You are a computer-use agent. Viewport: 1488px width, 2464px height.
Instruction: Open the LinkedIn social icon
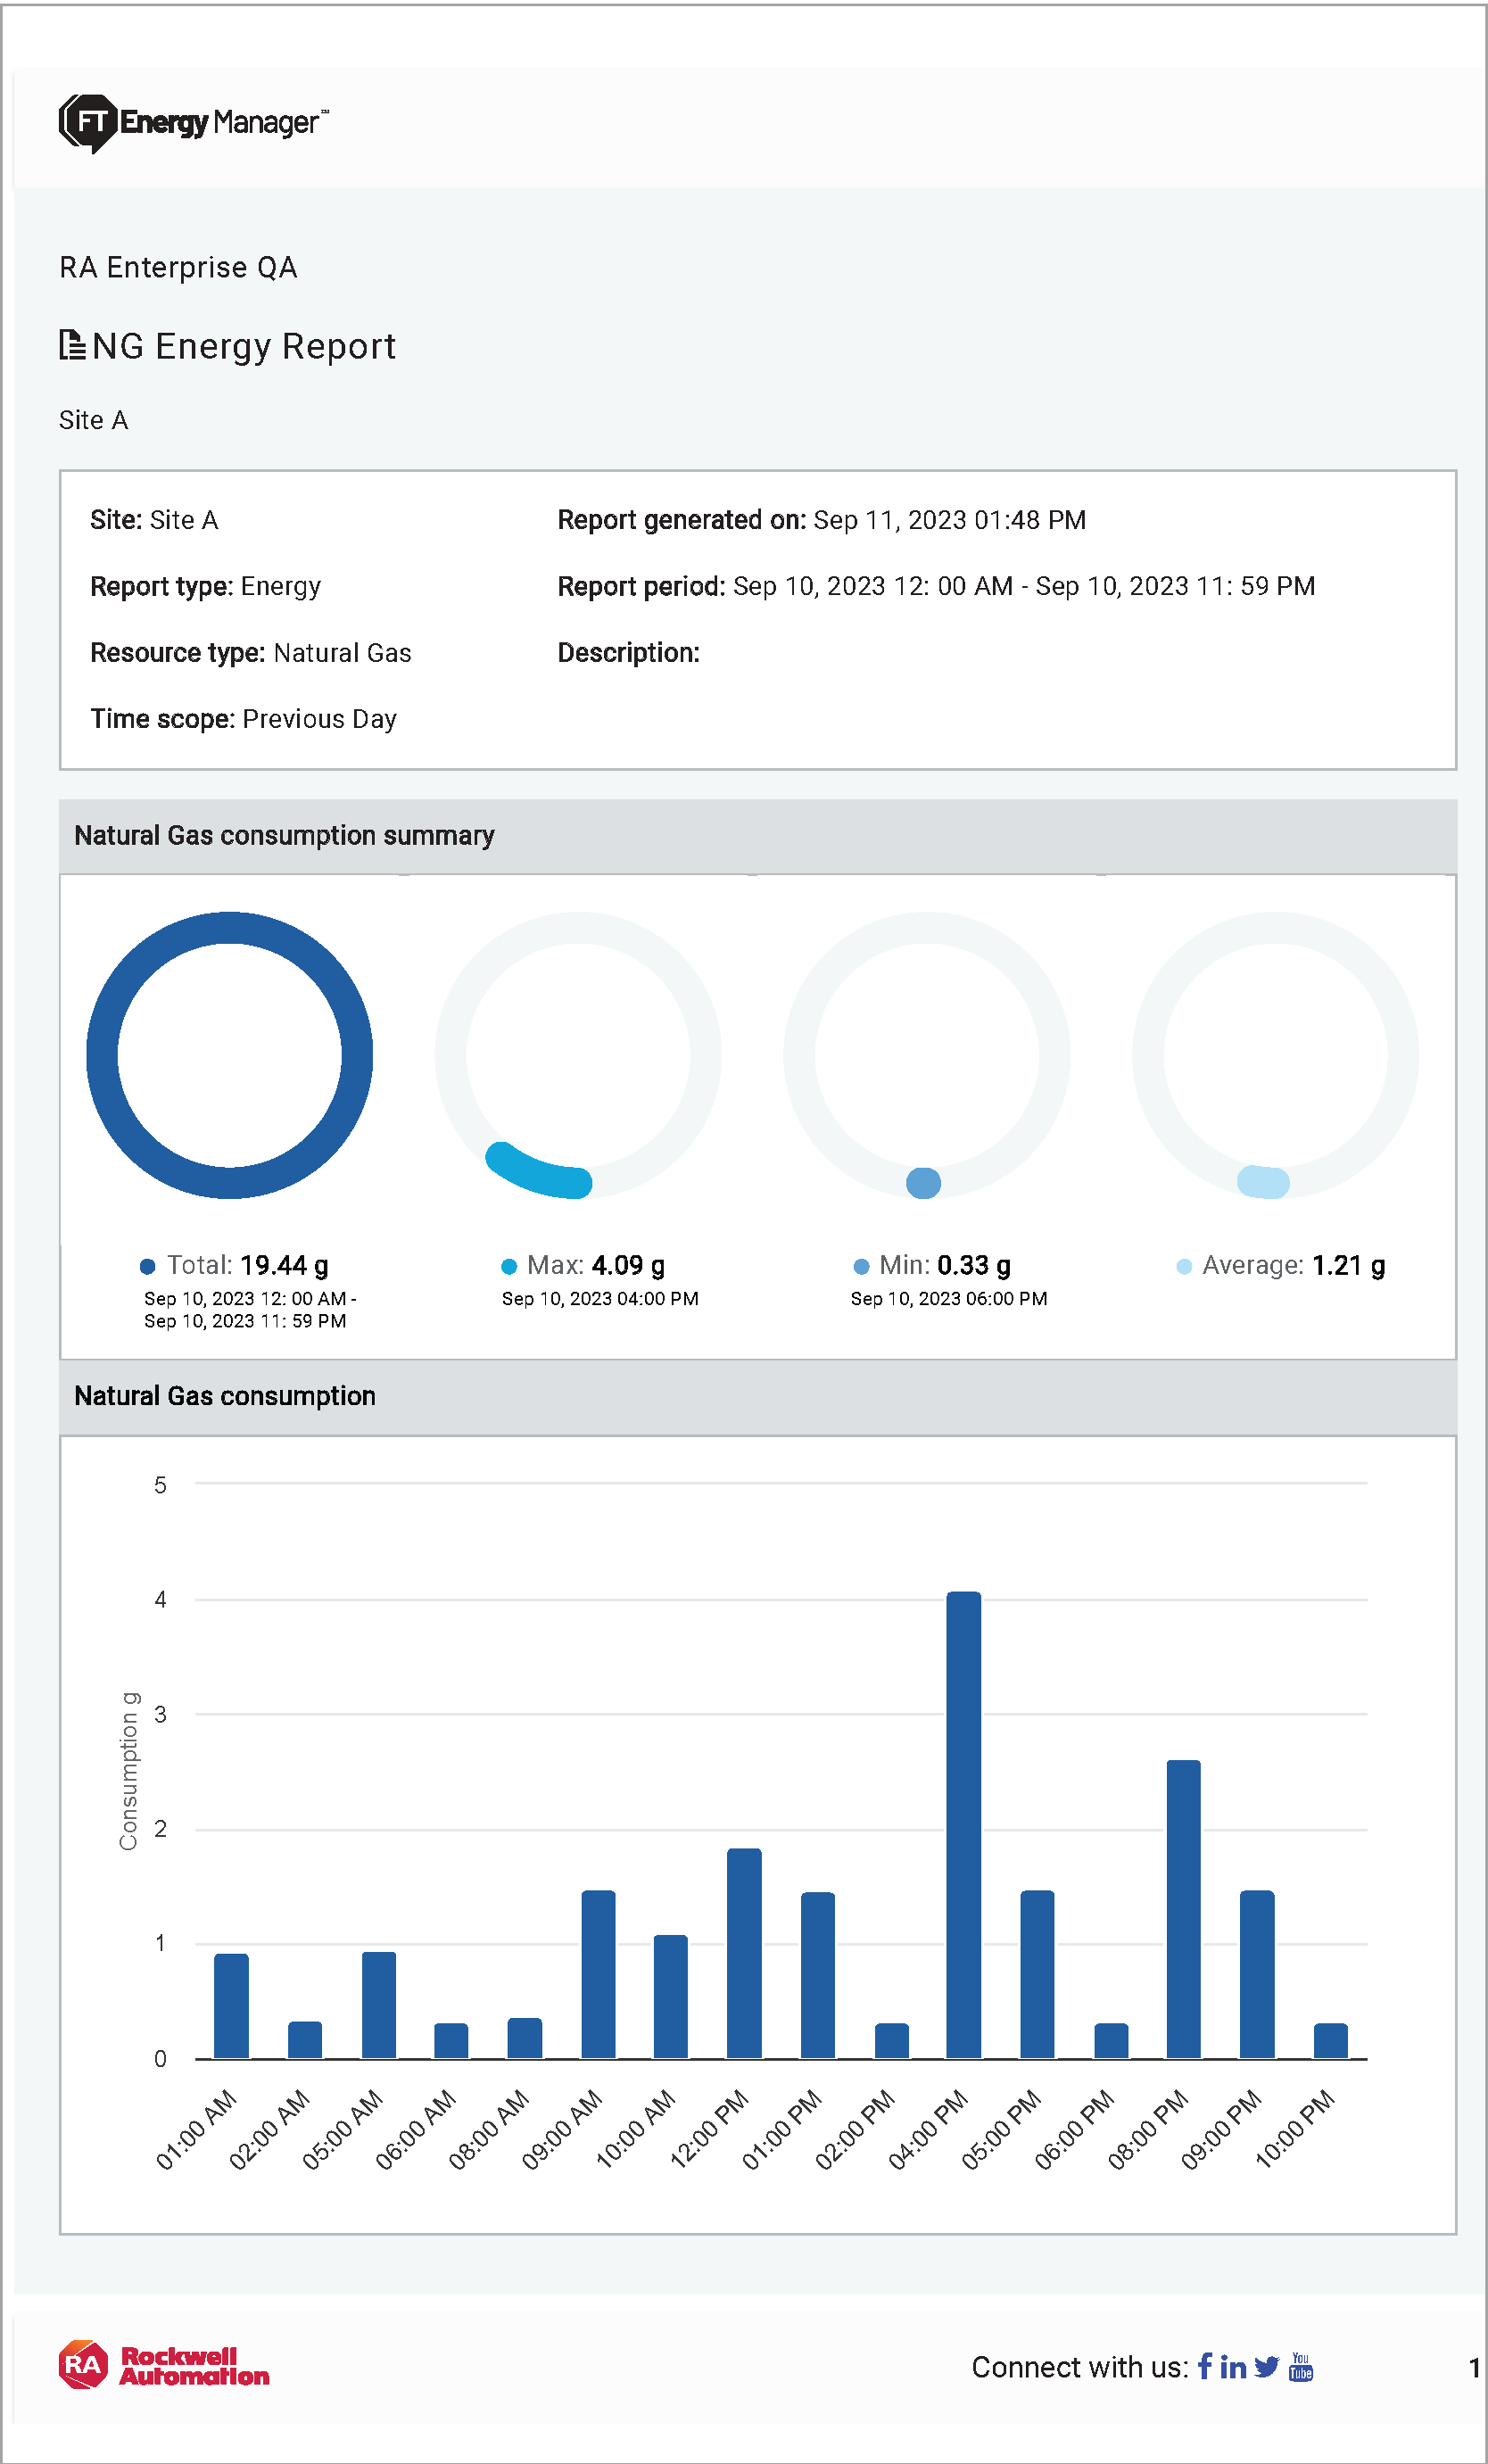pos(1232,2368)
